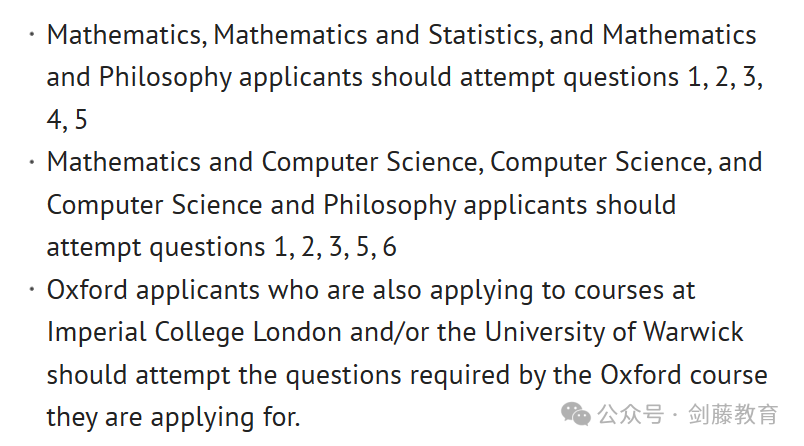Click 'Imperial College London' text

click(194, 333)
